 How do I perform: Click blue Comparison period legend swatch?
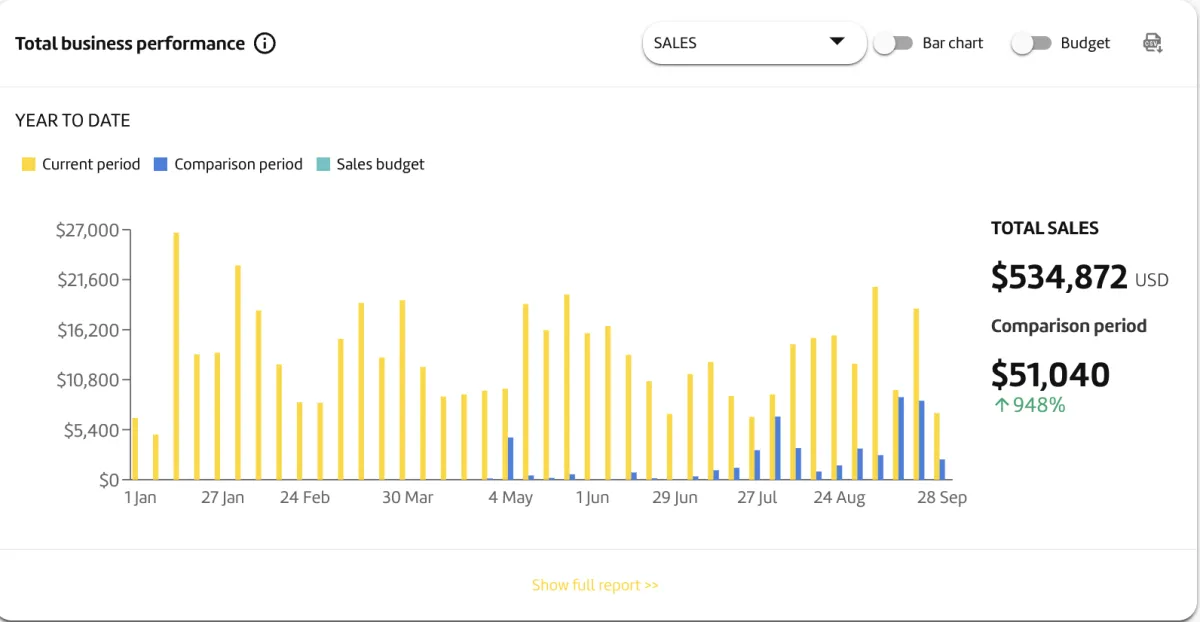tap(161, 164)
